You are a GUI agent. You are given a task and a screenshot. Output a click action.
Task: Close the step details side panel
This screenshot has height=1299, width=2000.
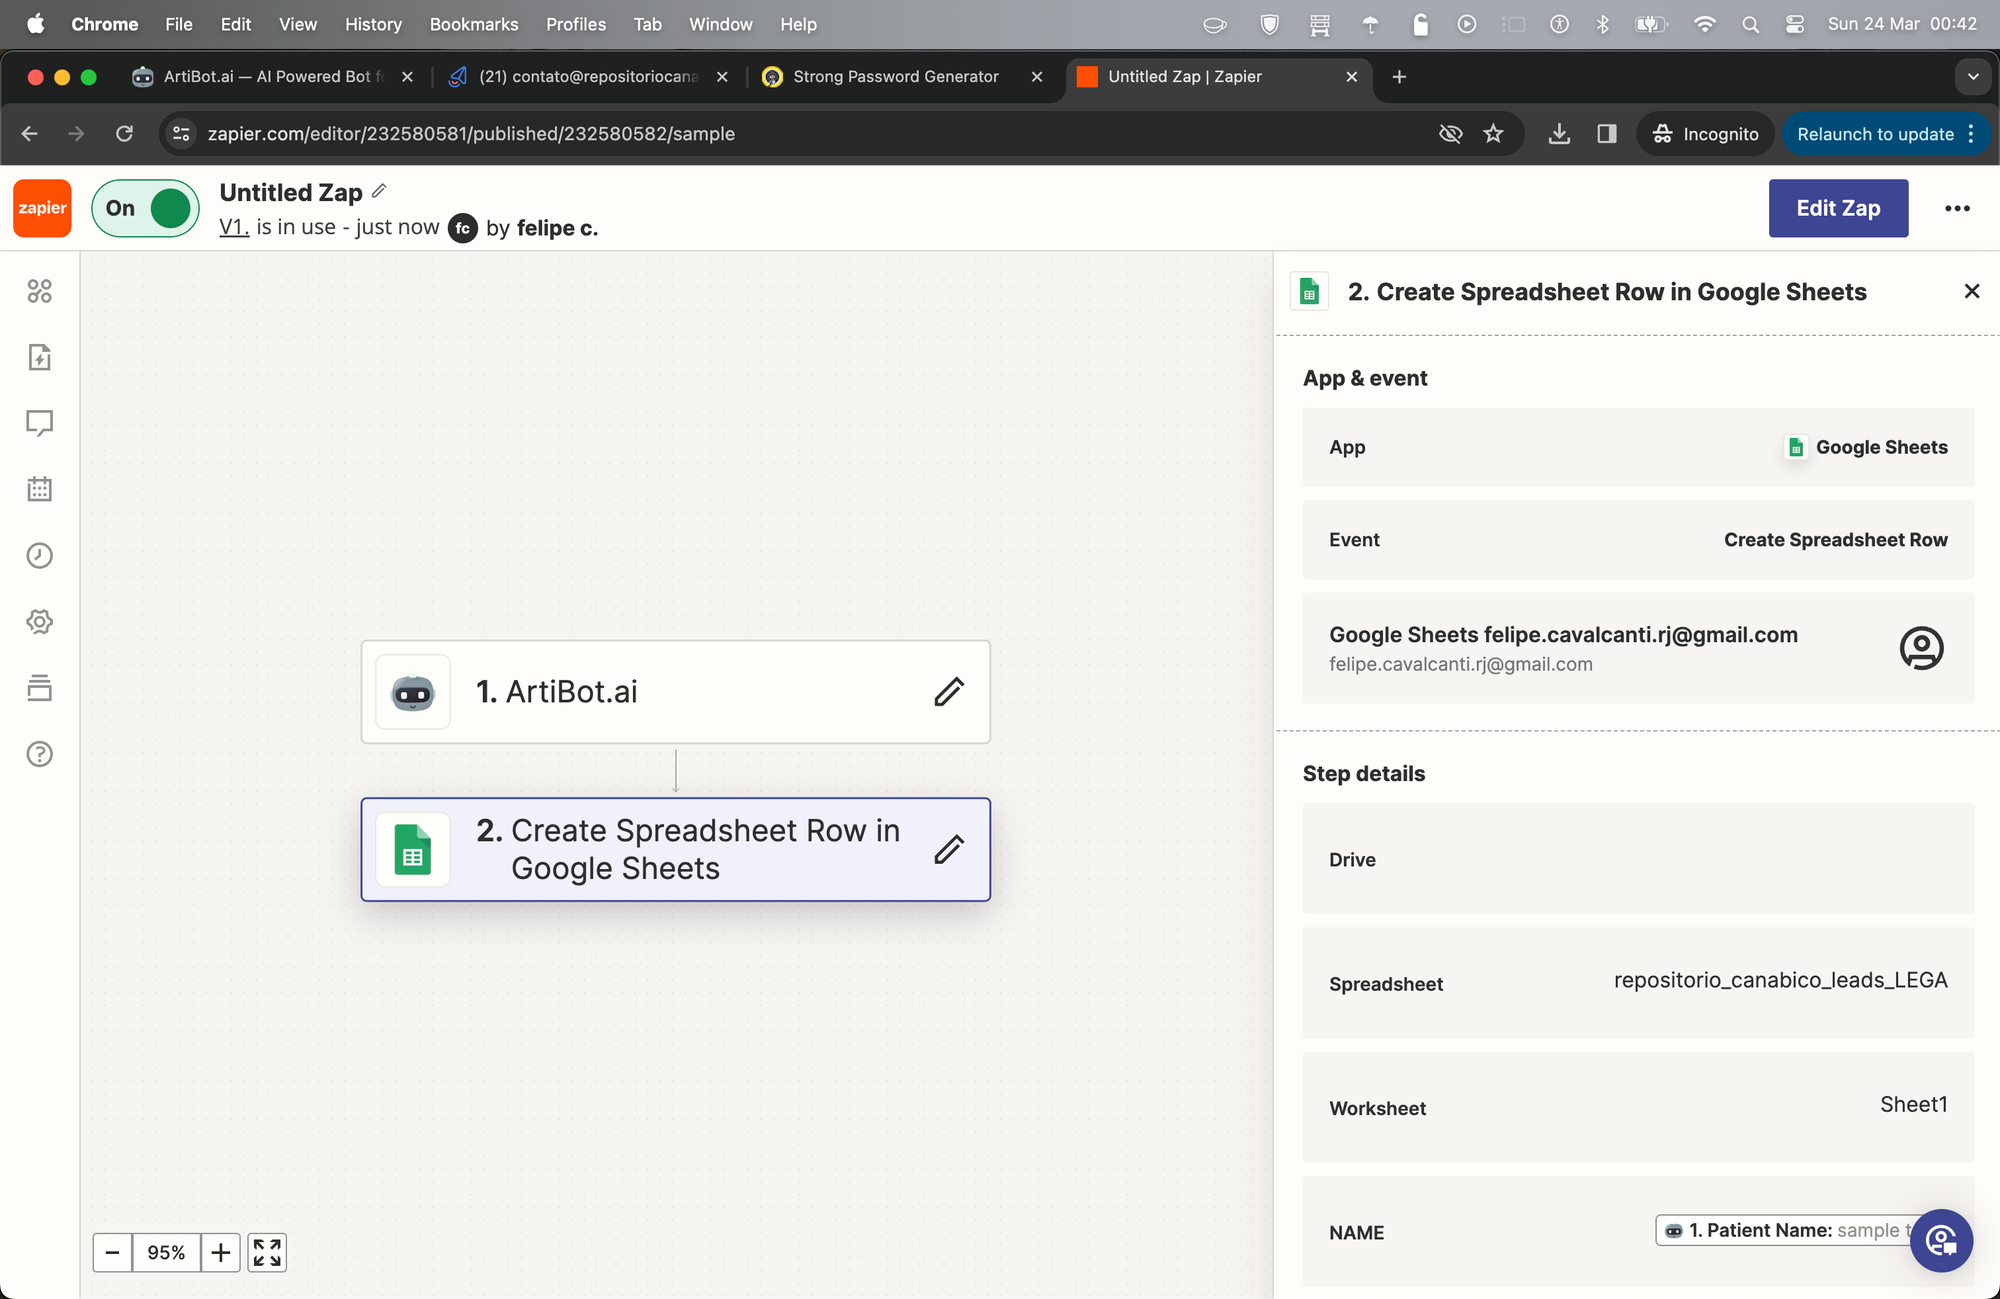pyautogui.click(x=1972, y=291)
